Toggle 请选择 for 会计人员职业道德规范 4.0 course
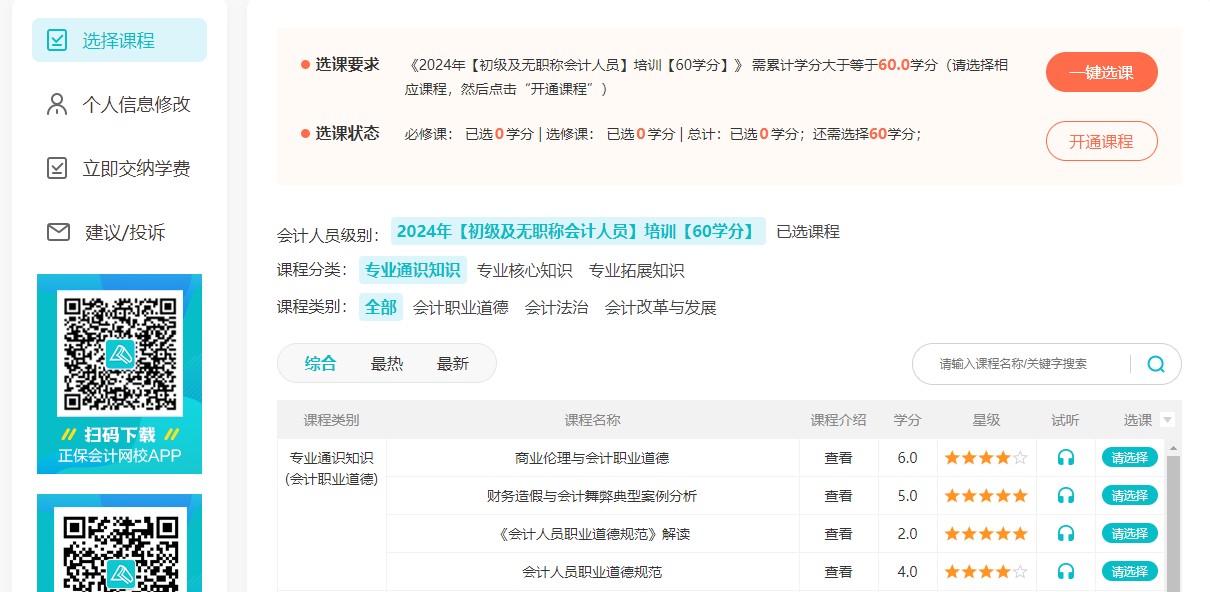The width and height of the screenshot is (1210, 592). (x=1129, y=572)
